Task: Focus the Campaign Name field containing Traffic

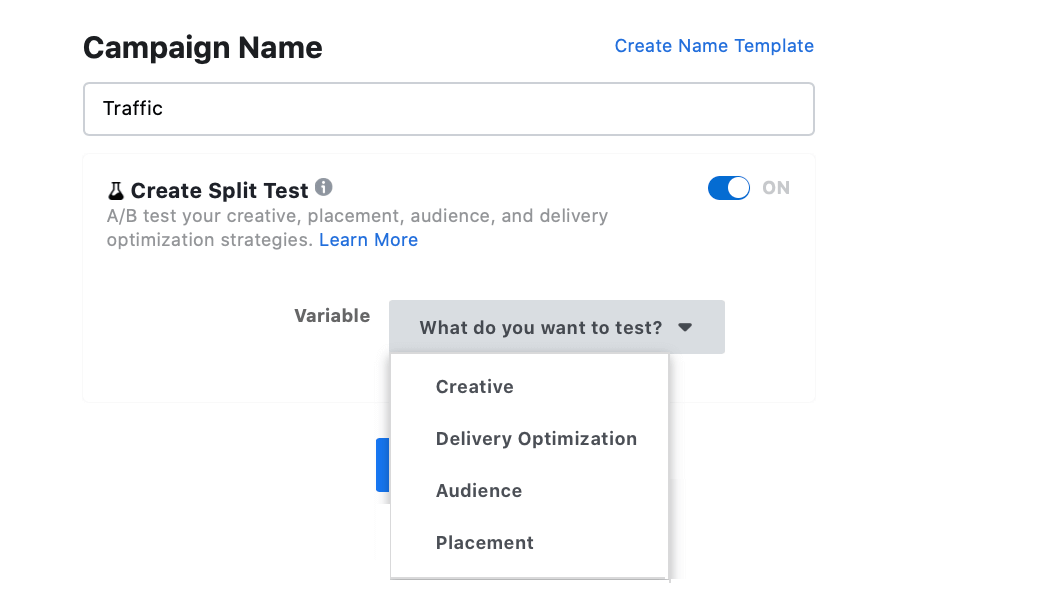Action: [x=448, y=109]
